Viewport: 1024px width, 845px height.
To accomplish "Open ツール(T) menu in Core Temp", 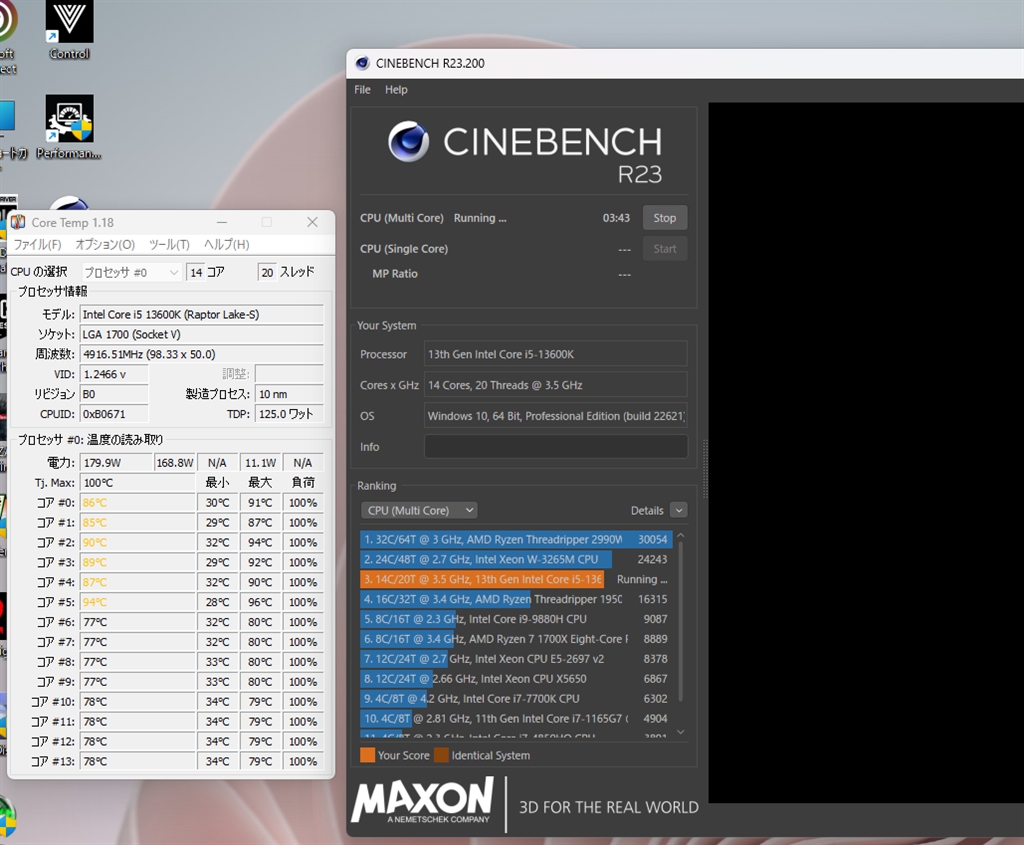I will tap(168, 244).
